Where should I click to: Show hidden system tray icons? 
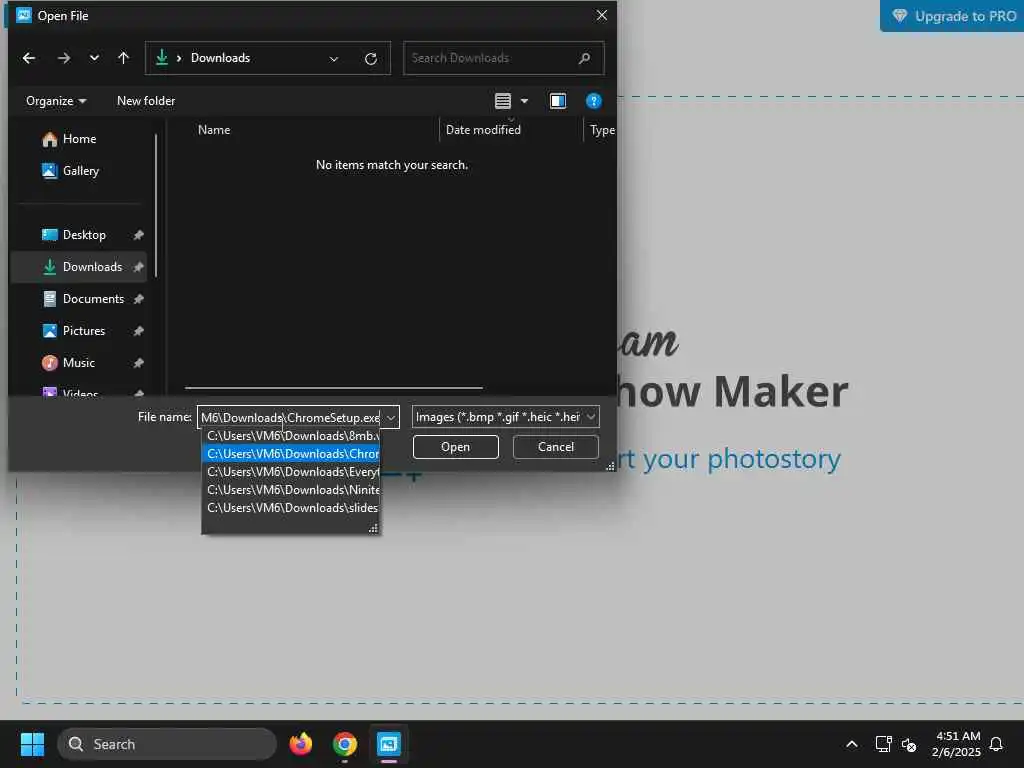[852, 744]
